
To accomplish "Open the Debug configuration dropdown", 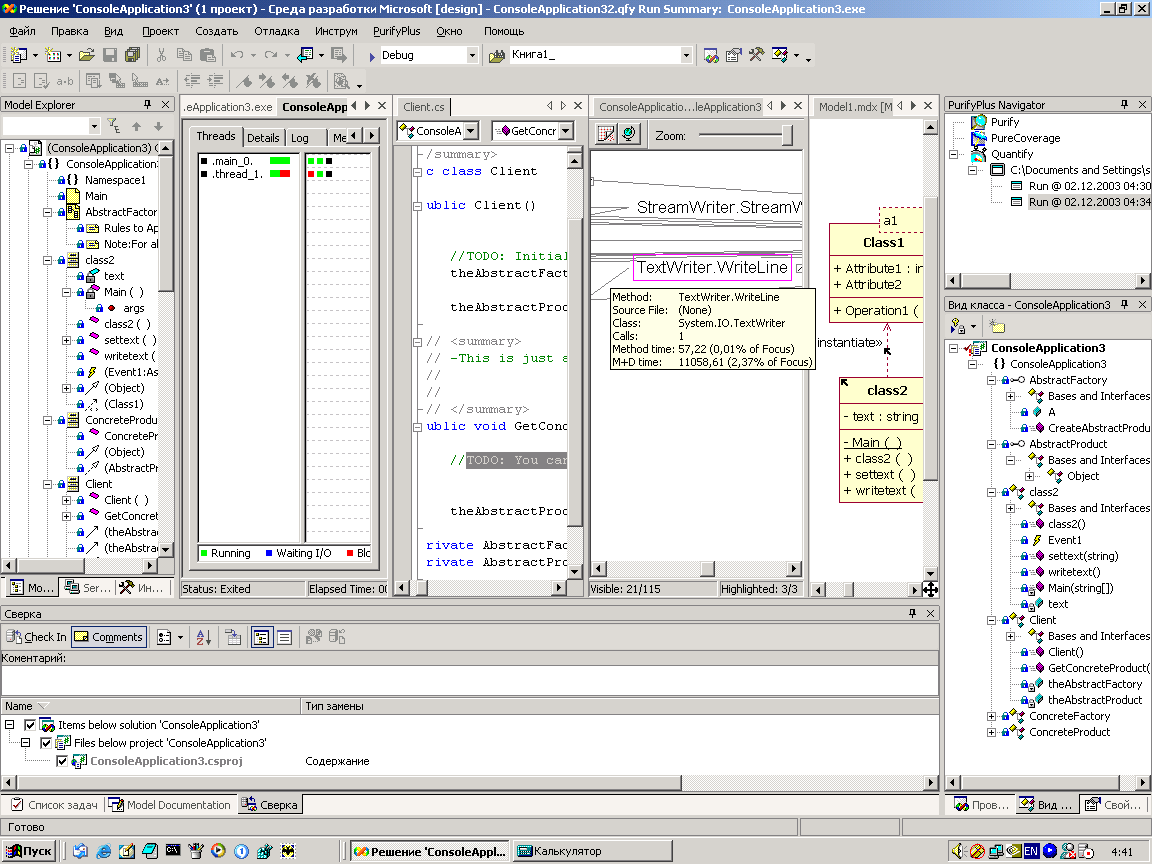I will click(x=472, y=55).
